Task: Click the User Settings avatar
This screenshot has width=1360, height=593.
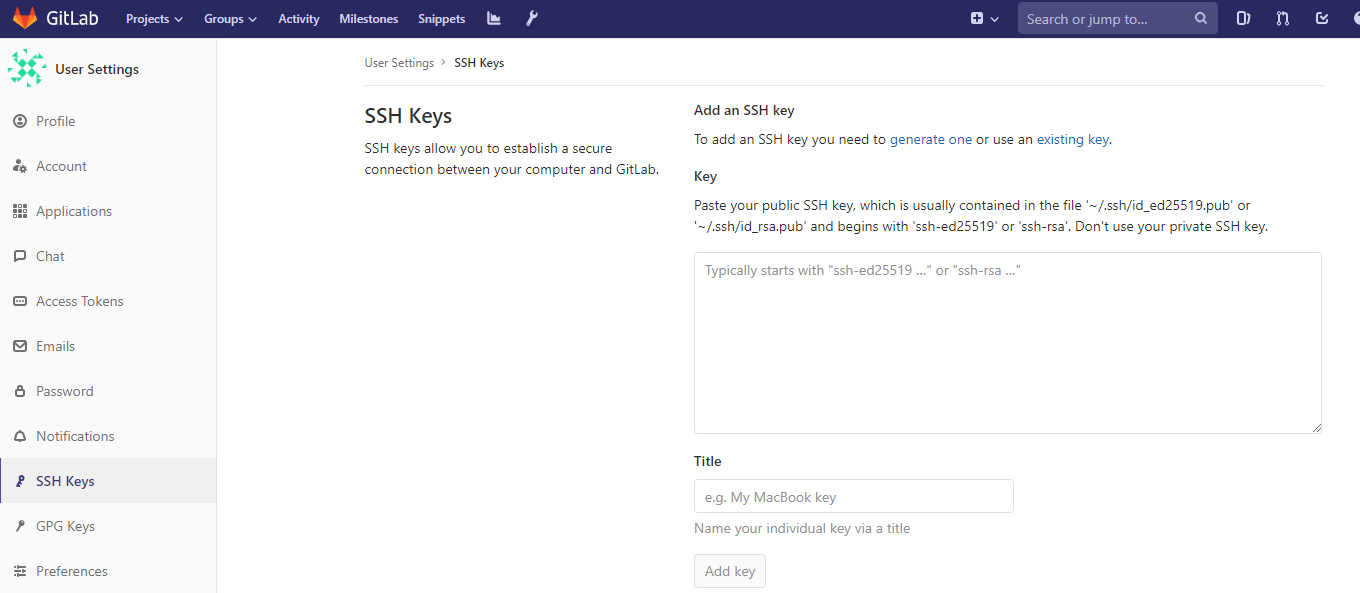Action: tap(26, 69)
